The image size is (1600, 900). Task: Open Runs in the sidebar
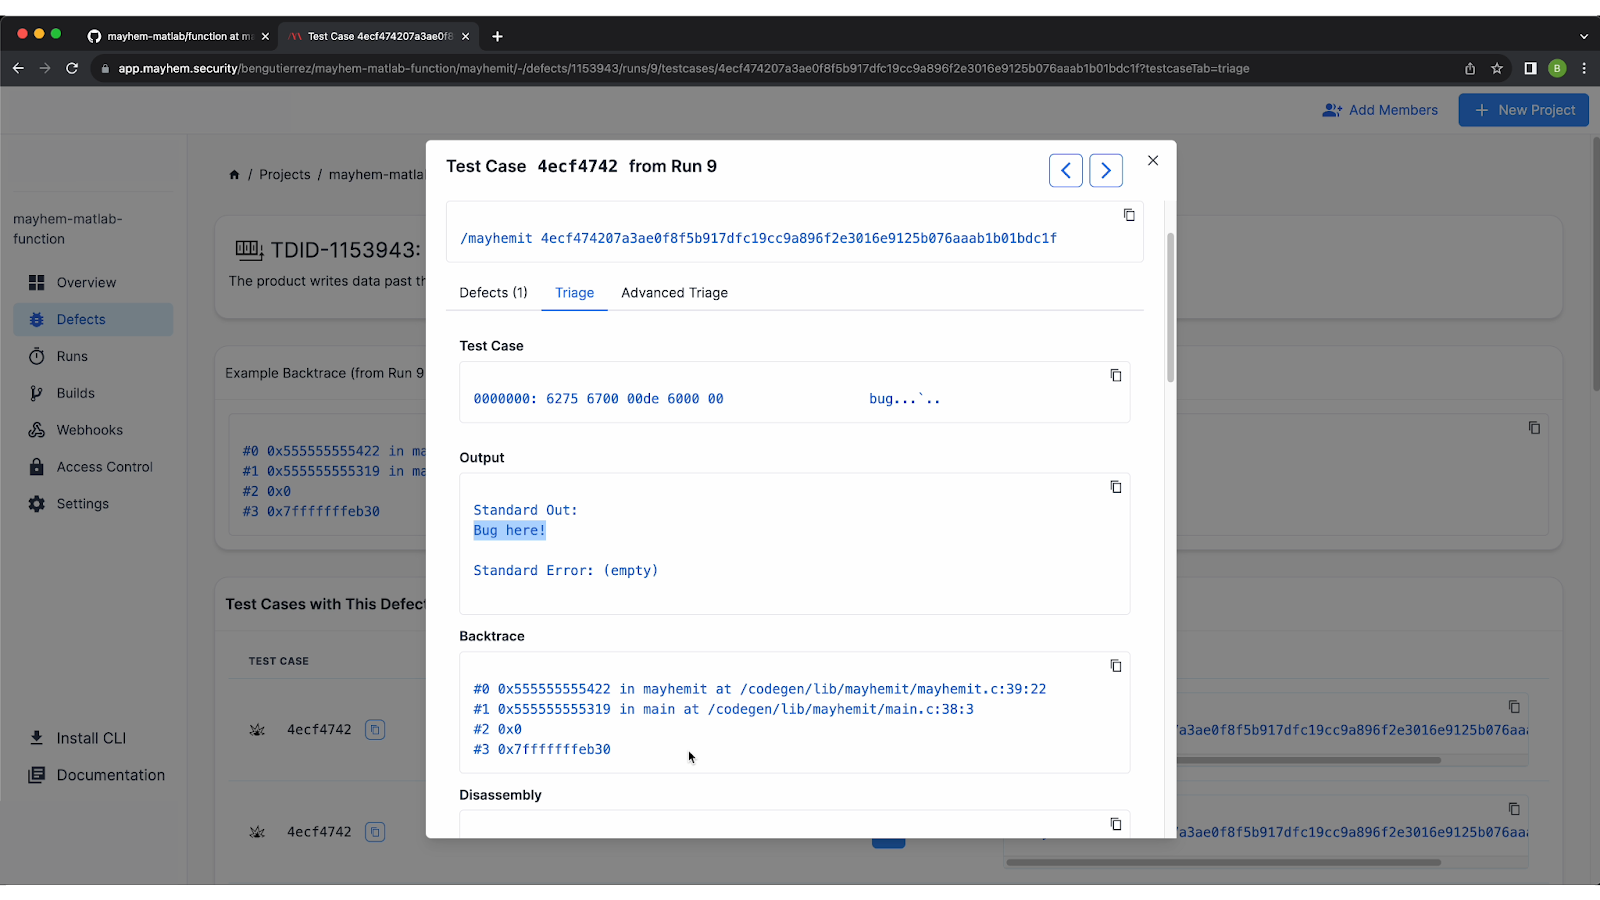(x=93, y=357)
